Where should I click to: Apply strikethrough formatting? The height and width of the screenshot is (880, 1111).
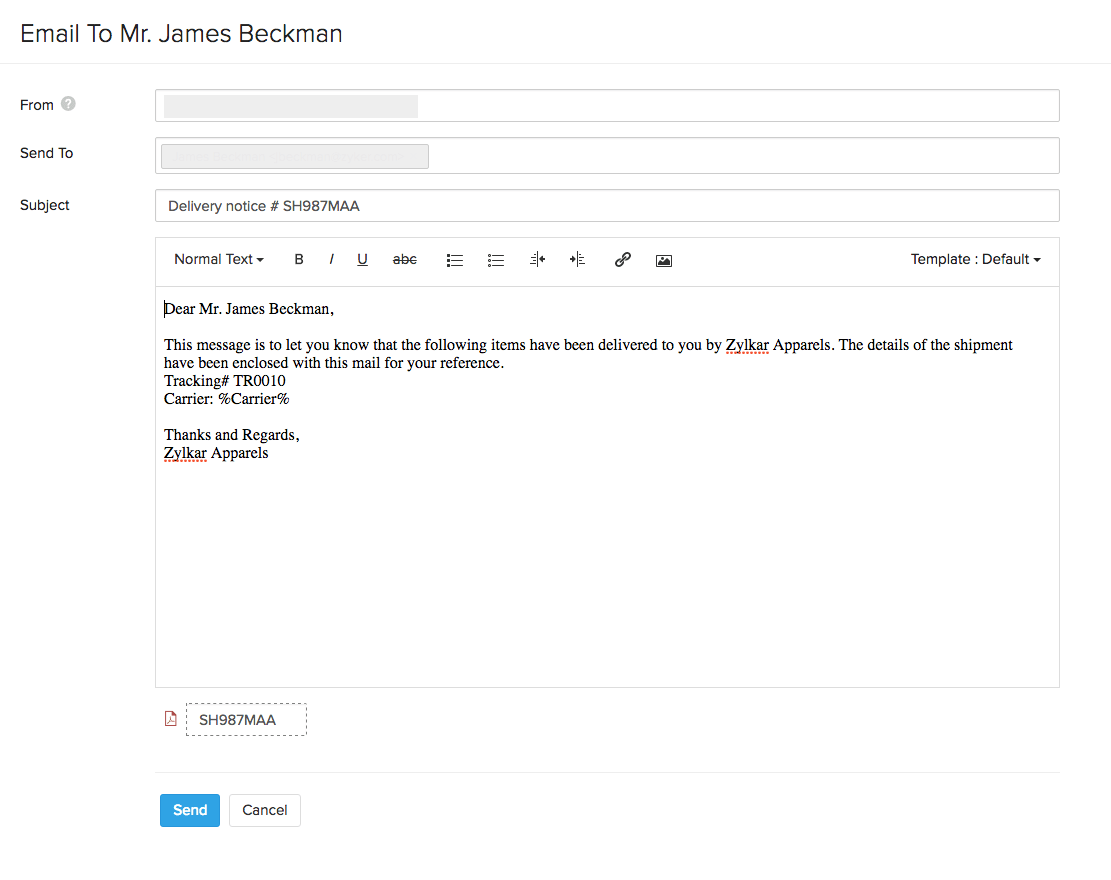[404, 260]
